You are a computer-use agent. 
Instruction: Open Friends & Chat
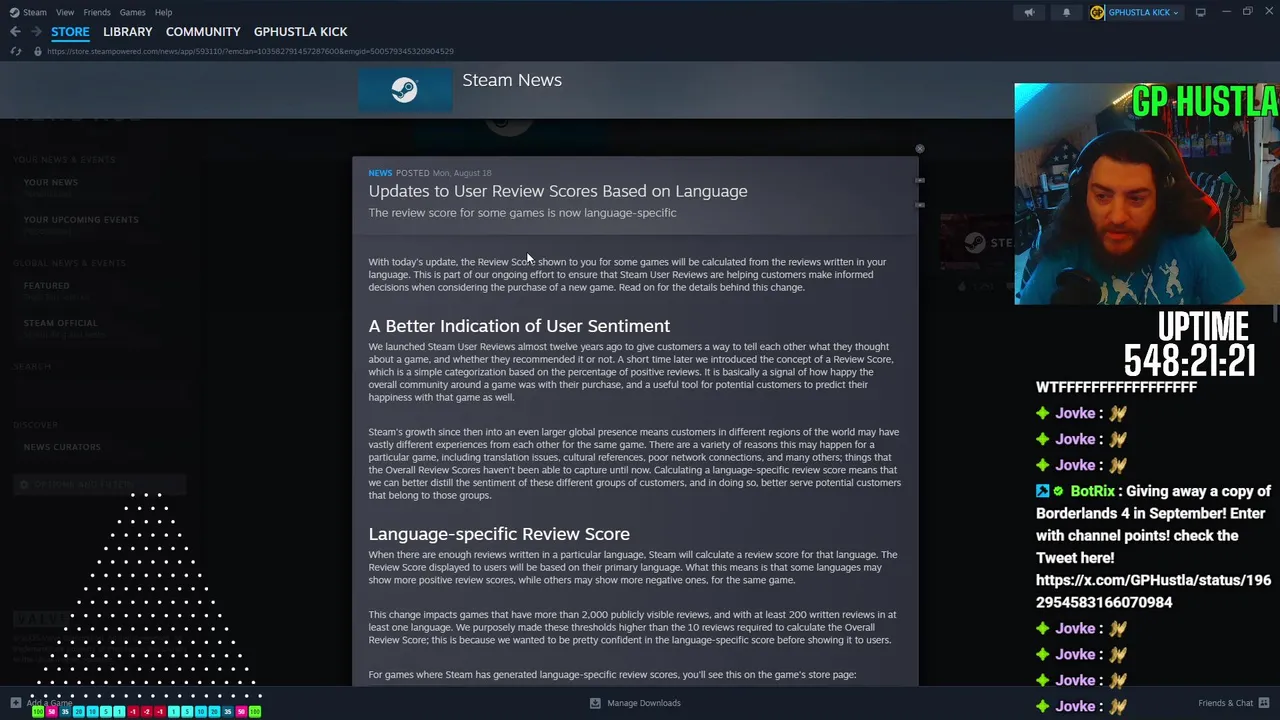point(1226,703)
